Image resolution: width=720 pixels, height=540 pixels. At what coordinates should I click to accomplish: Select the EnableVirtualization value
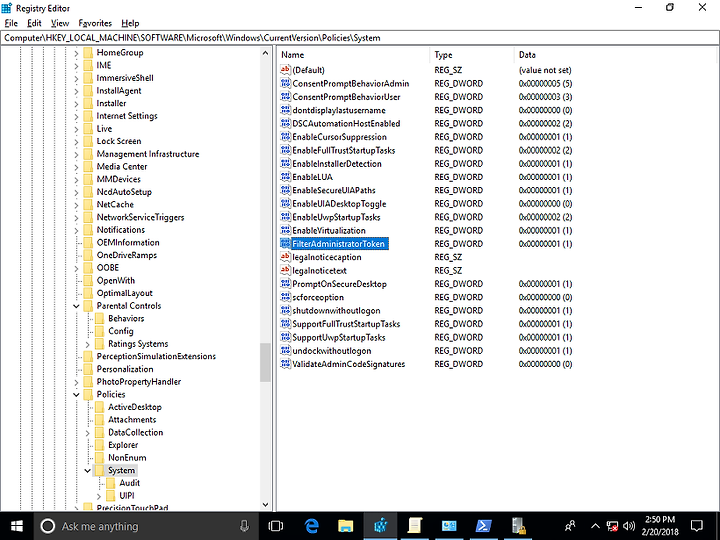[329, 231]
